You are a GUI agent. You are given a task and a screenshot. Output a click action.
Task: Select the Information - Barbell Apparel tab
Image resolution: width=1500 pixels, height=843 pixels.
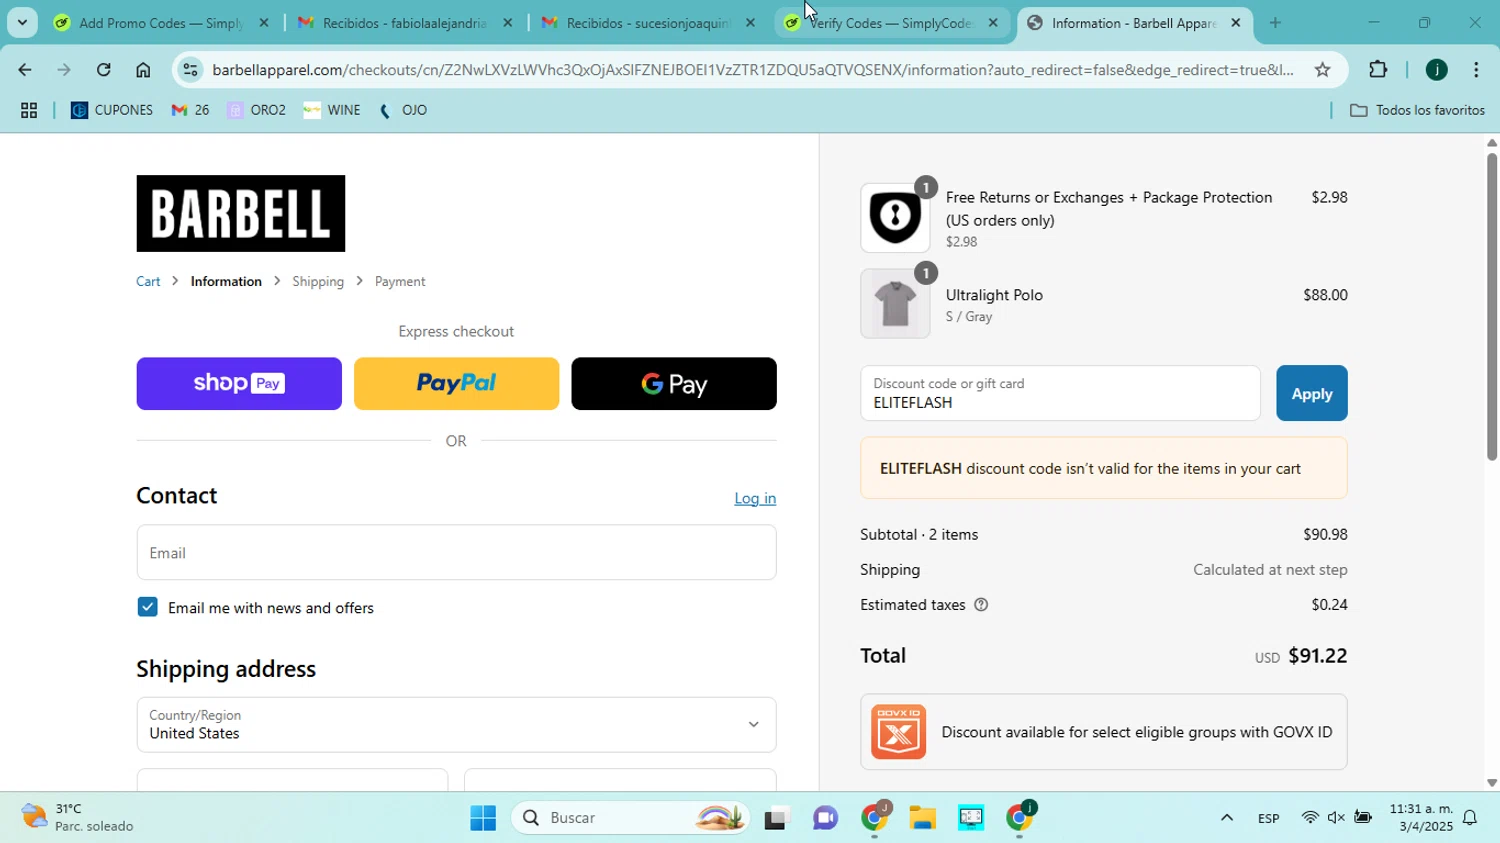(x=1134, y=22)
